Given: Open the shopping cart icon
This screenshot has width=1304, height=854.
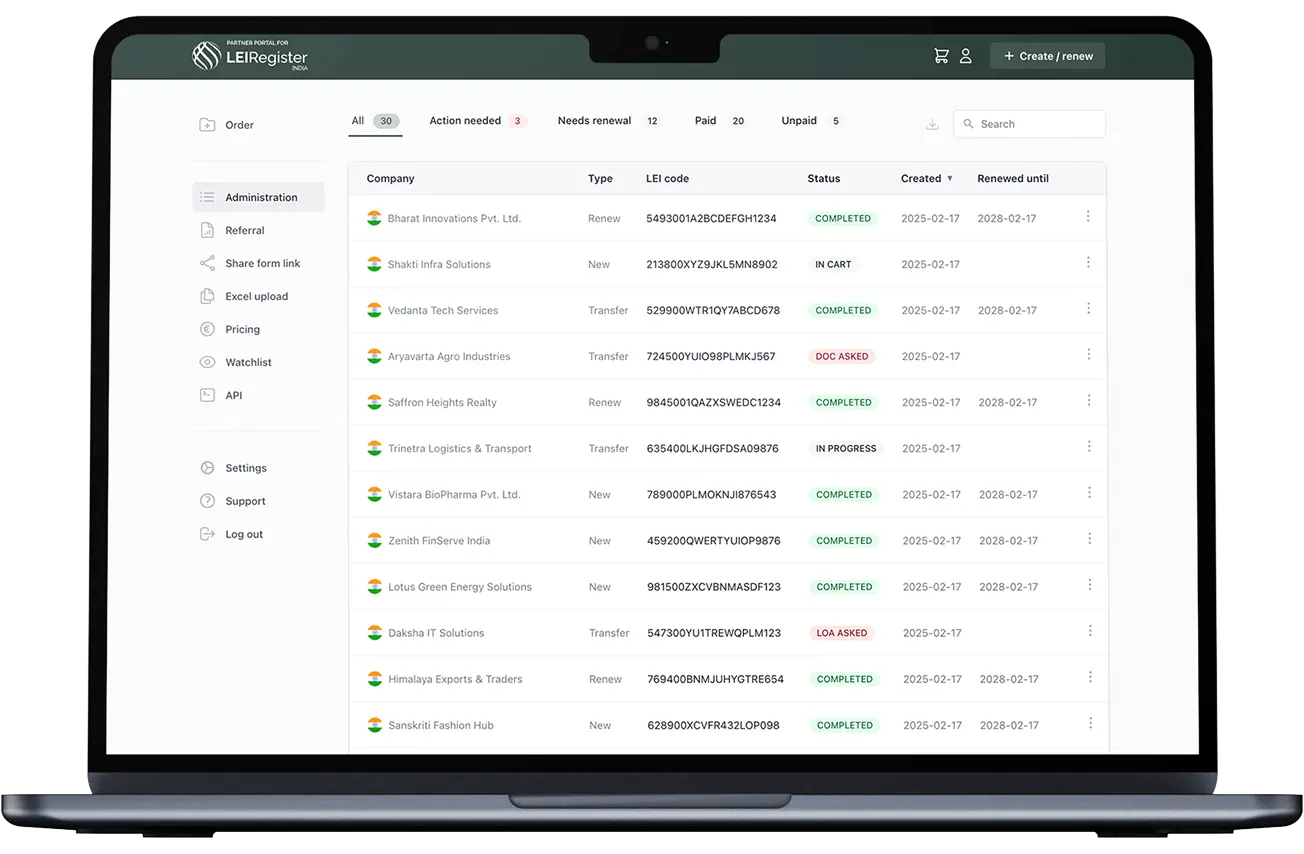Looking at the screenshot, I should [940, 55].
